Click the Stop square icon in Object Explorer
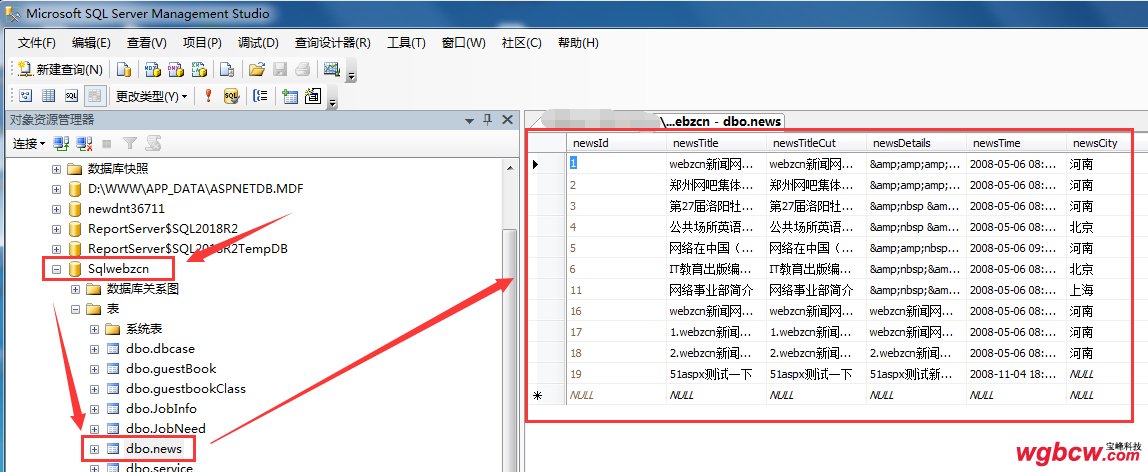1148x472 pixels. [107, 143]
